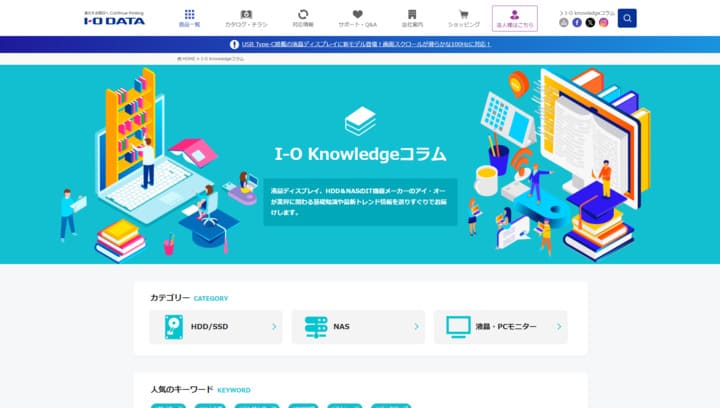720x408 pixels.
Task: Open the Facebook page icon
Action: 577,22
